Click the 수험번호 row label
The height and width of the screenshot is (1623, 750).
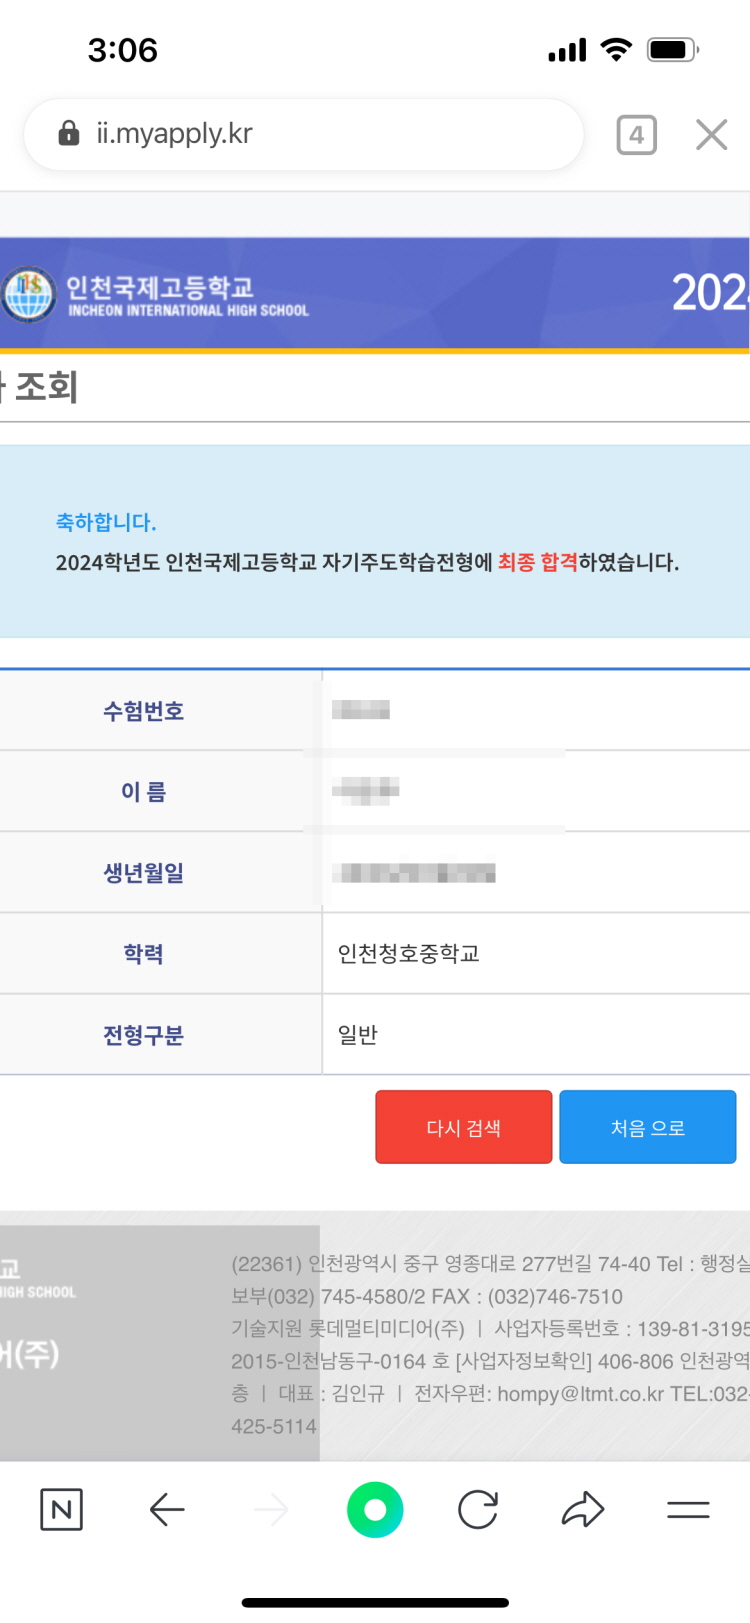tap(144, 711)
